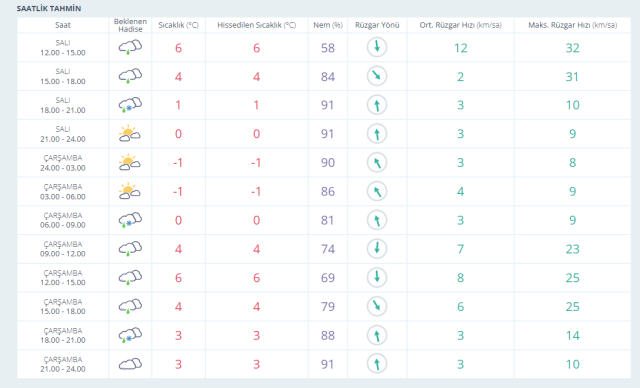Click humidity value 84
The image size is (640, 388).
point(328,77)
